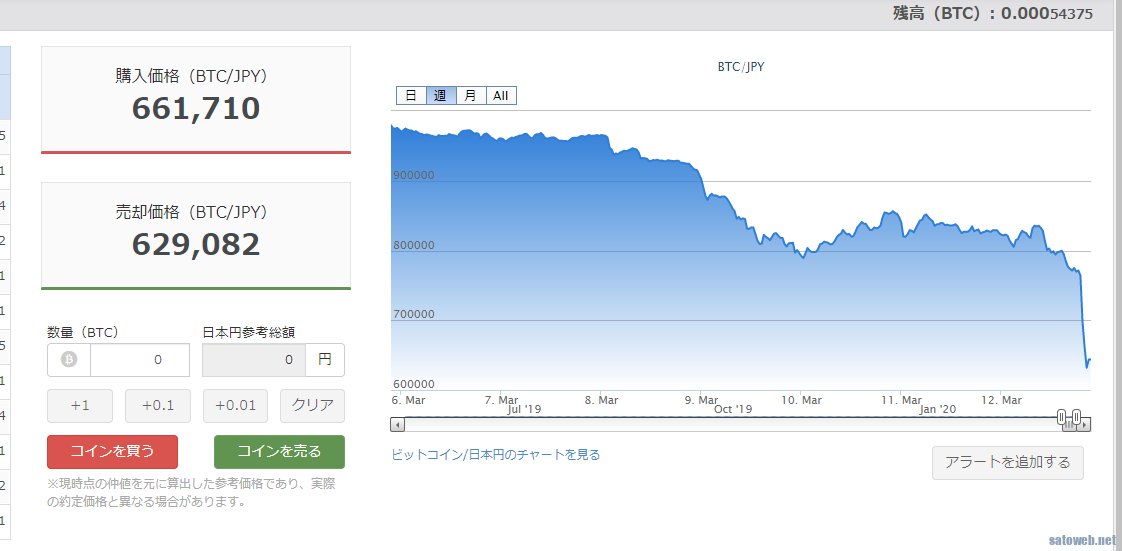The width and height of the screenshot is (1122, 551).
Task: Click the 日本円参考総額 amount field
Action: point(254,360)
